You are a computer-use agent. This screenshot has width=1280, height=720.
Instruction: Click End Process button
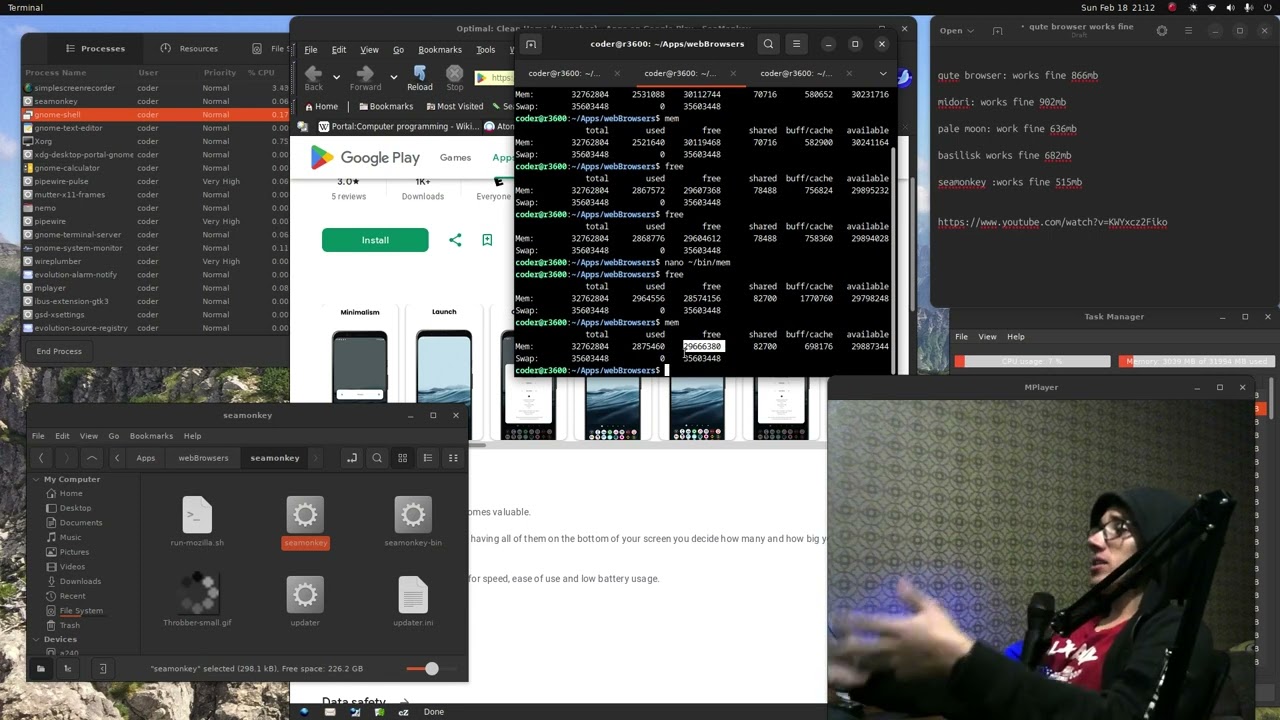(x=59, y=351)
